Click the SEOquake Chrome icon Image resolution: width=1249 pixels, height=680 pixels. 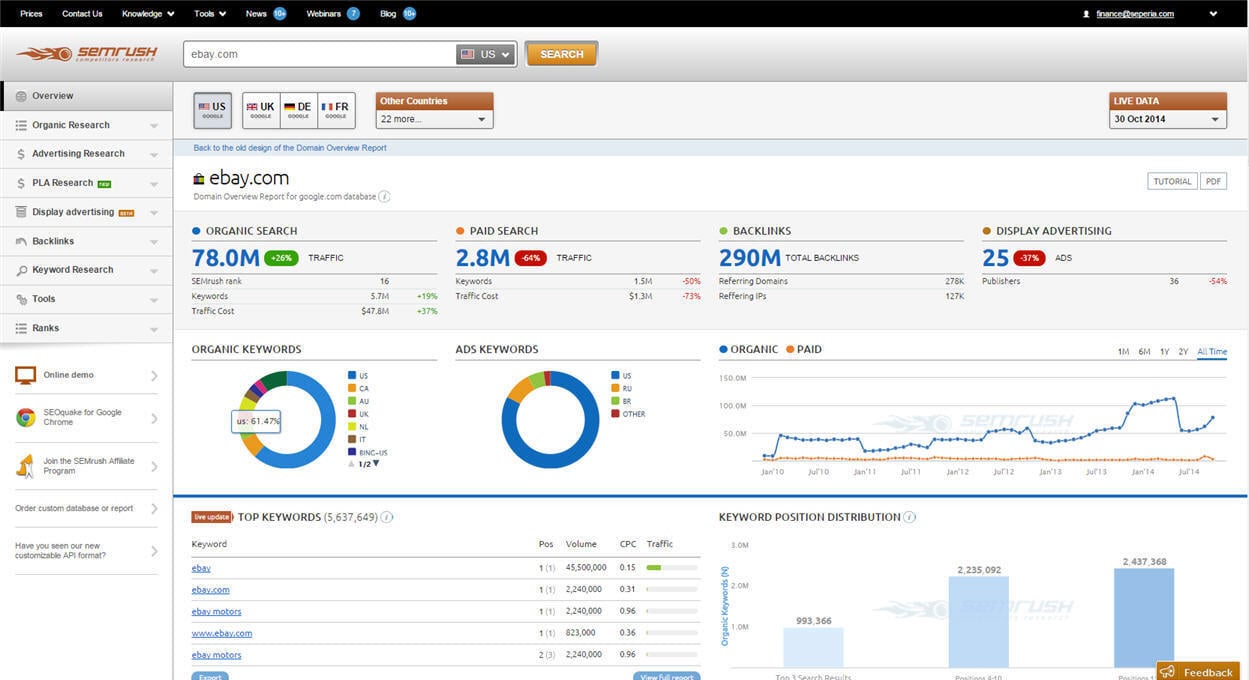(26, 418)
